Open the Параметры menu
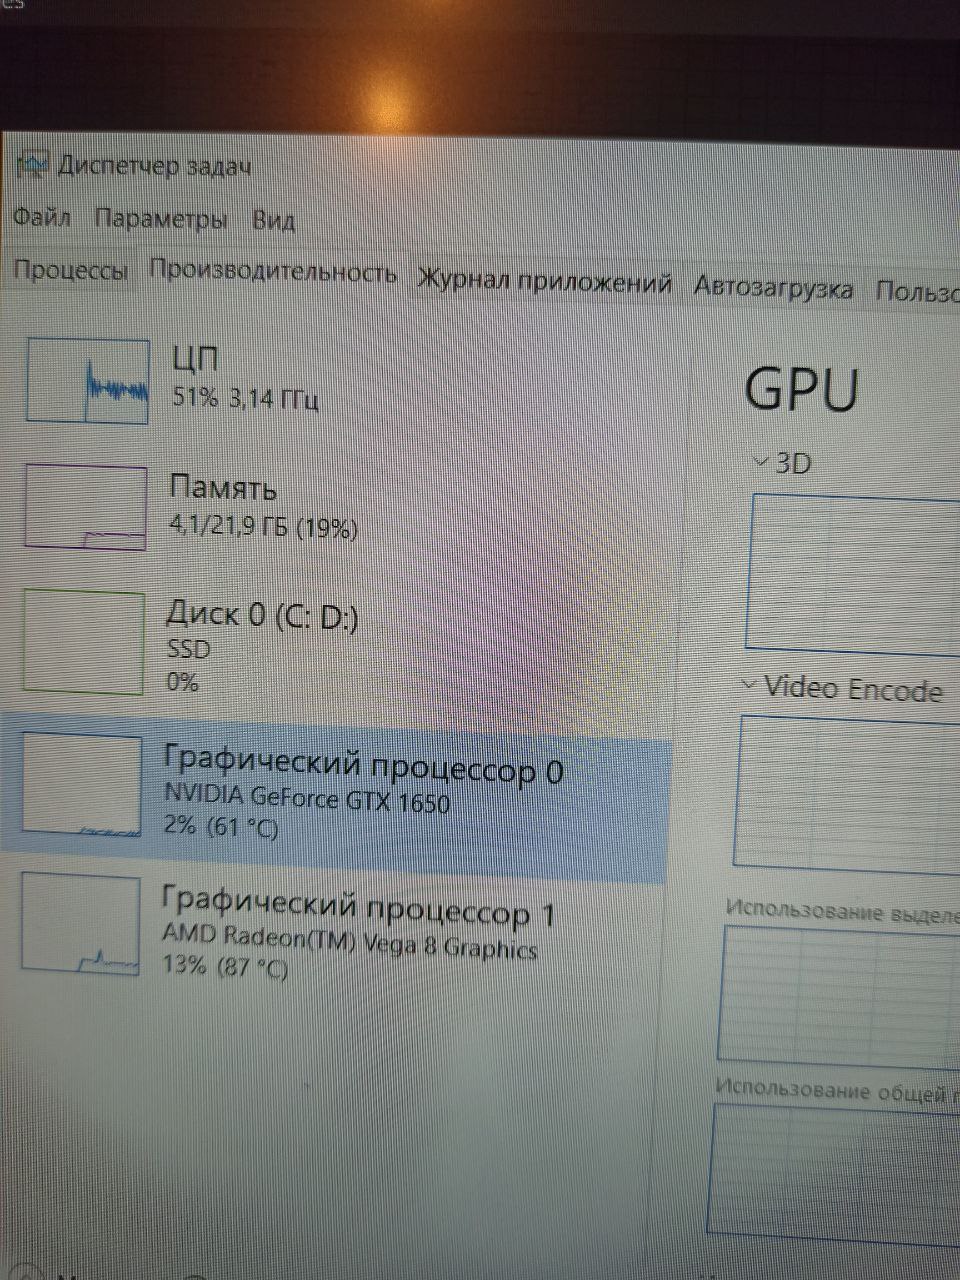Image resolution: width=960 pixels, height=1280 pixels. click(161, 219)
